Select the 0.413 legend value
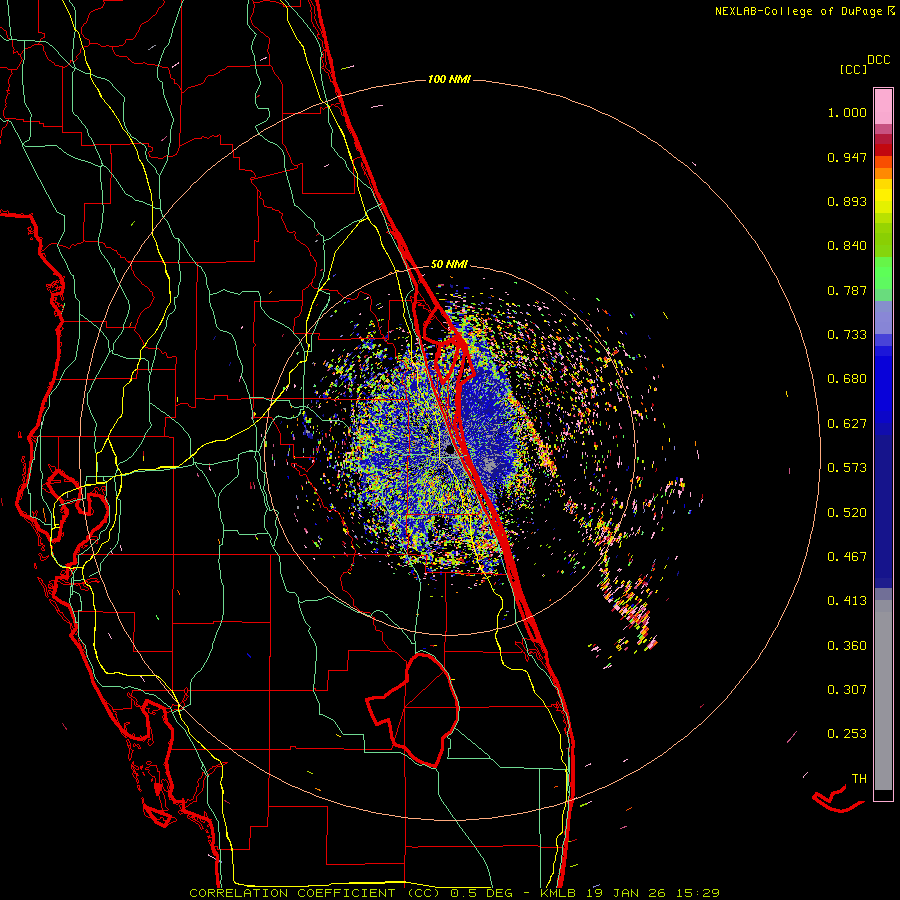This screenshot has width=900, height=900. tap(847, 601)
